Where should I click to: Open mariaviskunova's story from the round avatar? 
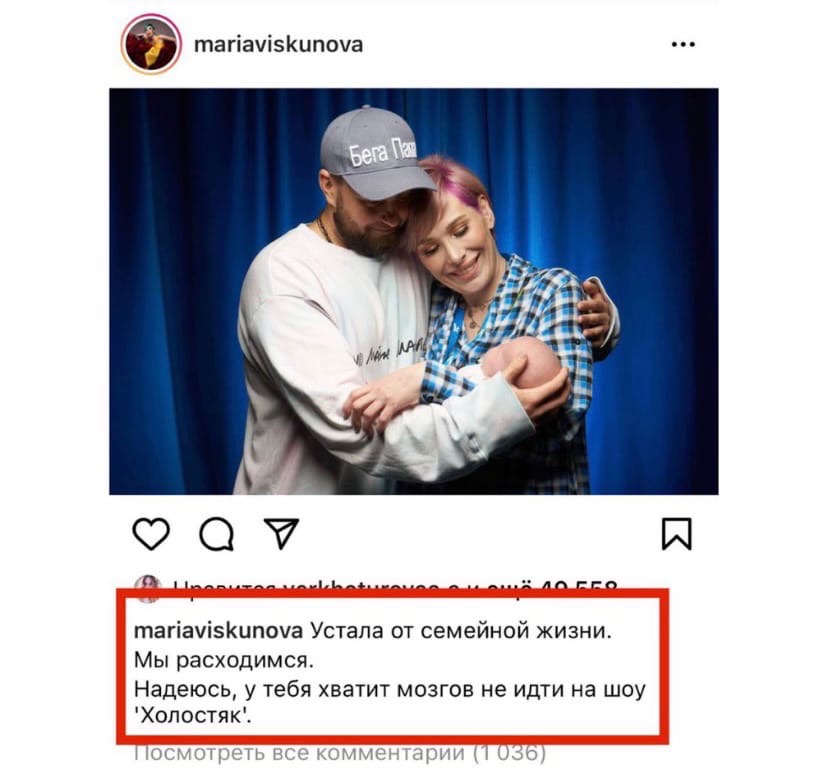[151, 44]
